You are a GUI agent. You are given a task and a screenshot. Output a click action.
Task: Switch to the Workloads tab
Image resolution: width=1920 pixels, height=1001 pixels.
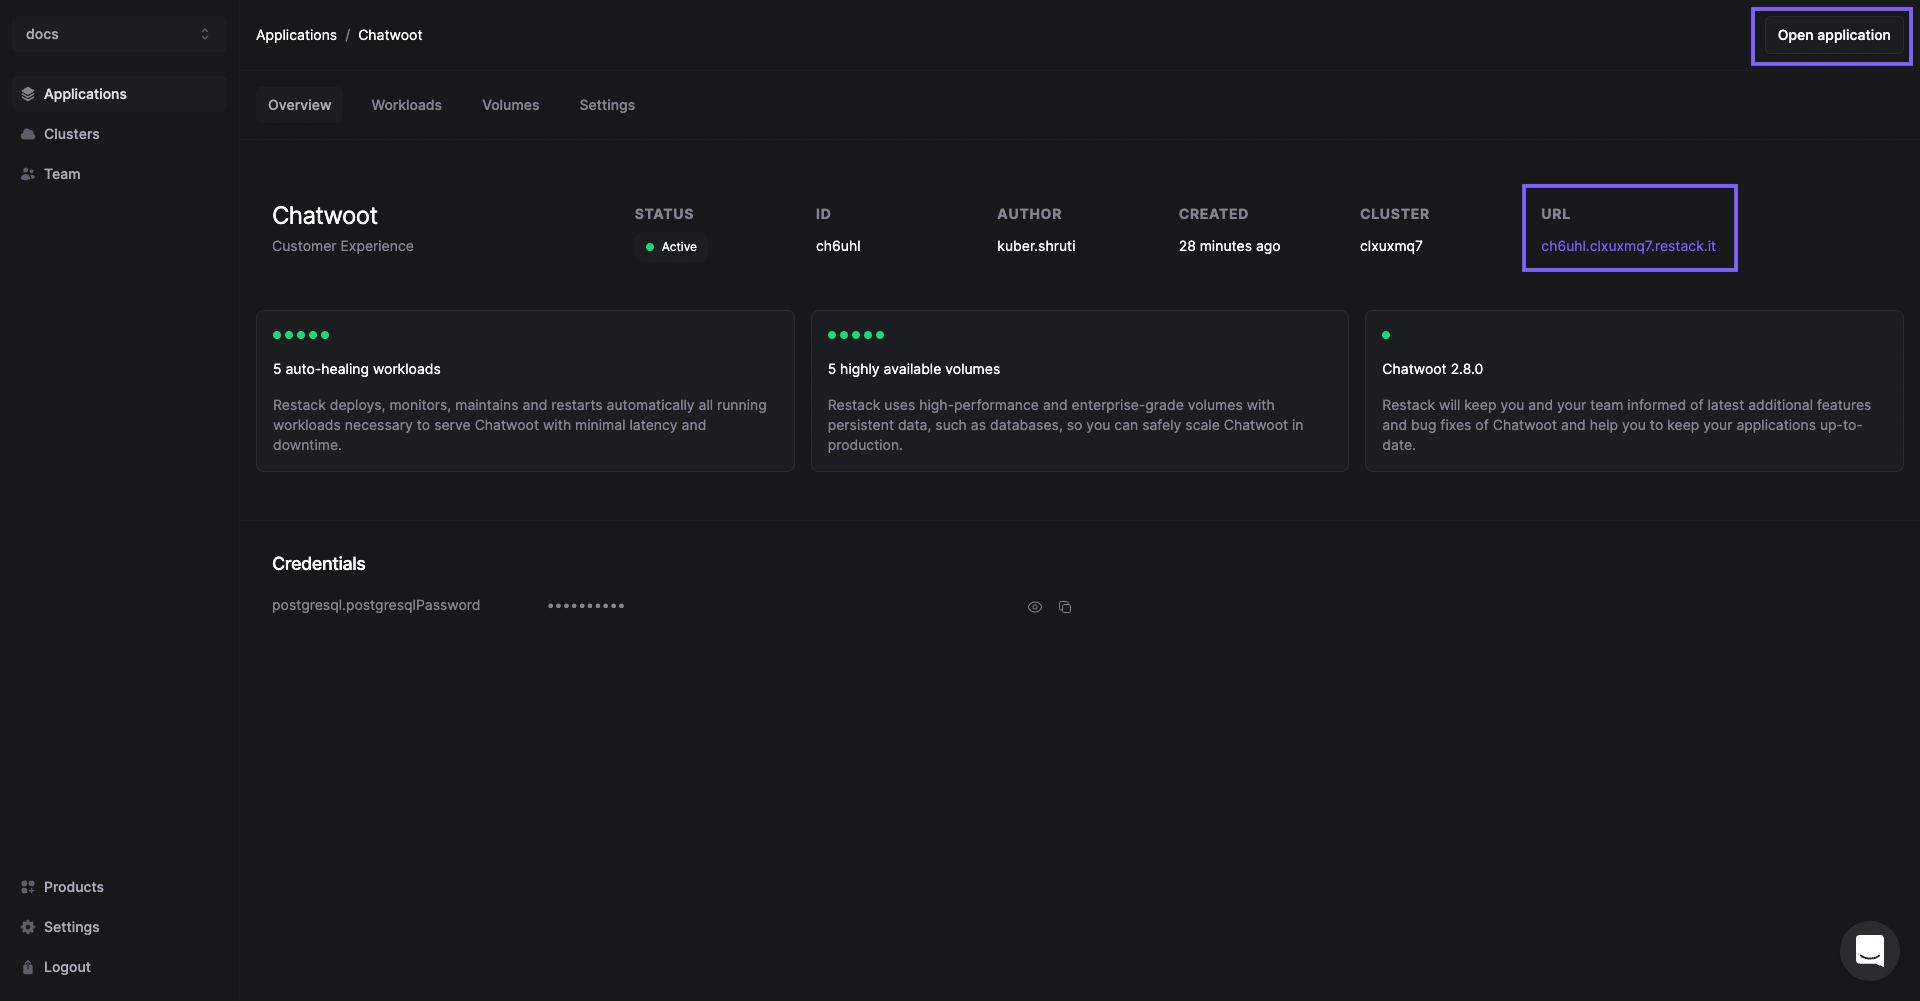(406, 105)
